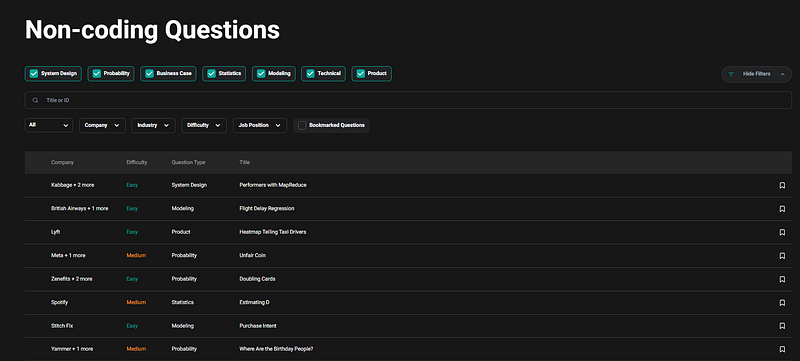Click the Stitch Fix company cell
The image size is (800, 361).
(x=62, y=326)
